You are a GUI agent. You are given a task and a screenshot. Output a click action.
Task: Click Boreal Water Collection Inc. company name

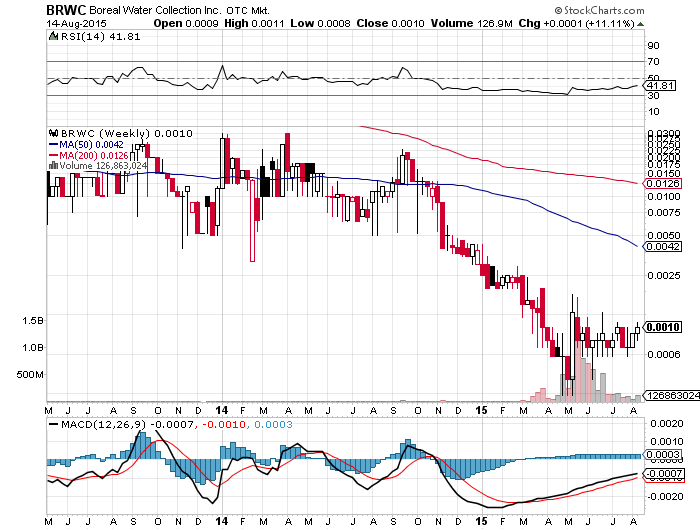point(155,10)
